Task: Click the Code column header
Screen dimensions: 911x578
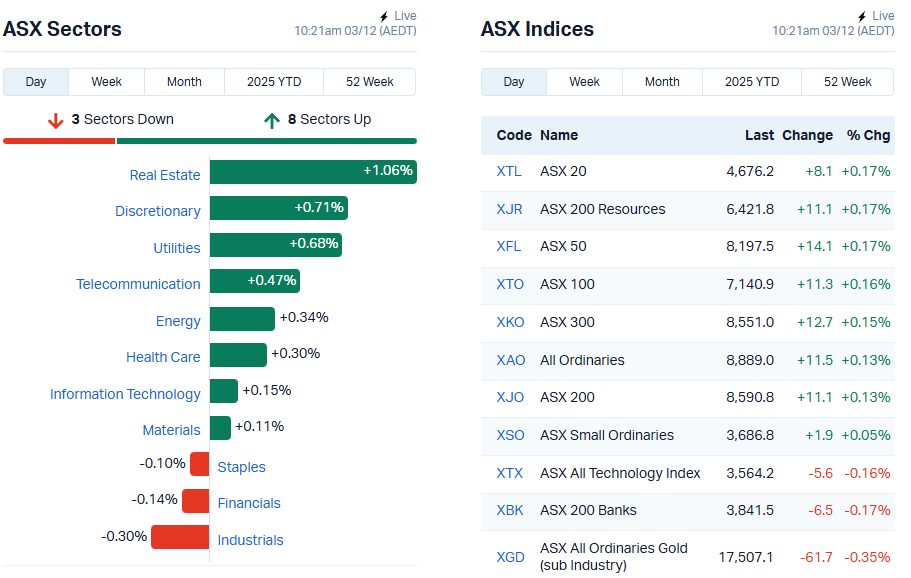Action: click(x=514, y=135)
